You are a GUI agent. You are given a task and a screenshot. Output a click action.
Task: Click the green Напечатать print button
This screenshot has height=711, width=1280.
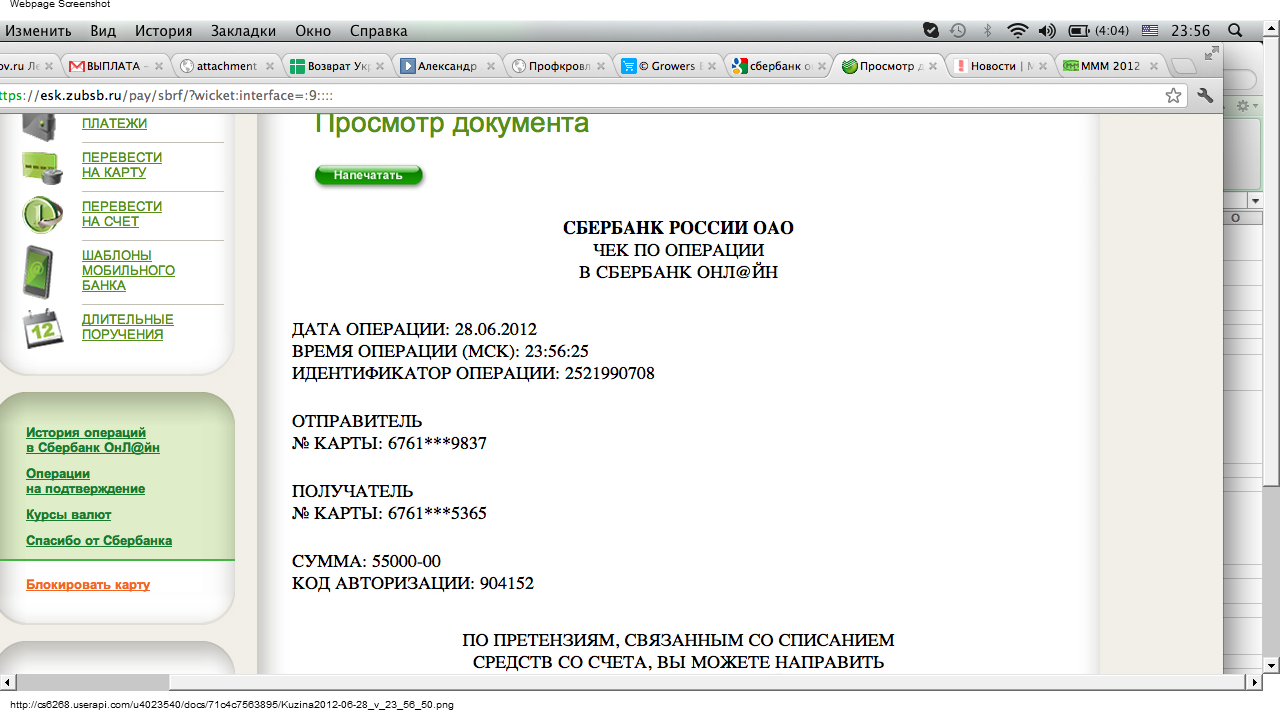click(x=368, y=176)
